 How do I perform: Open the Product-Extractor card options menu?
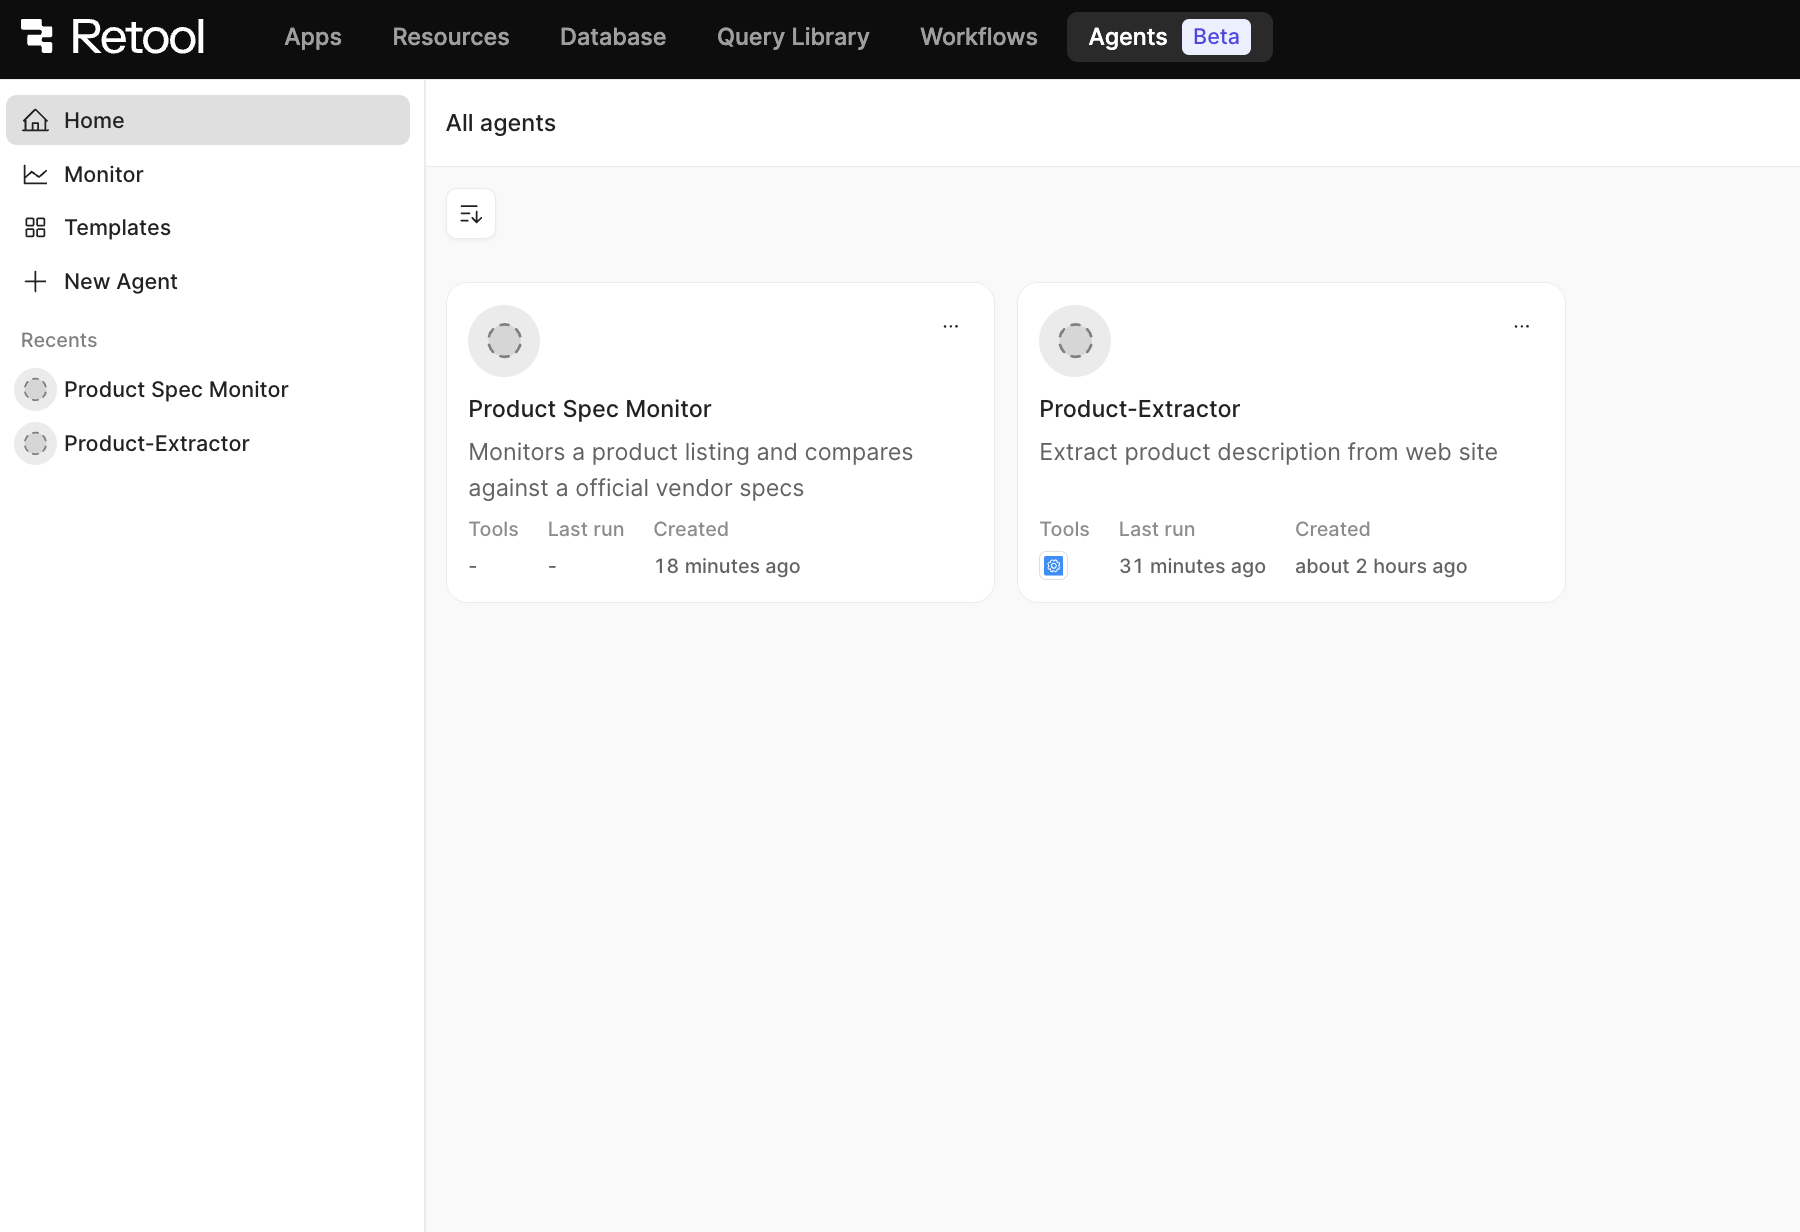(1522, 326)
